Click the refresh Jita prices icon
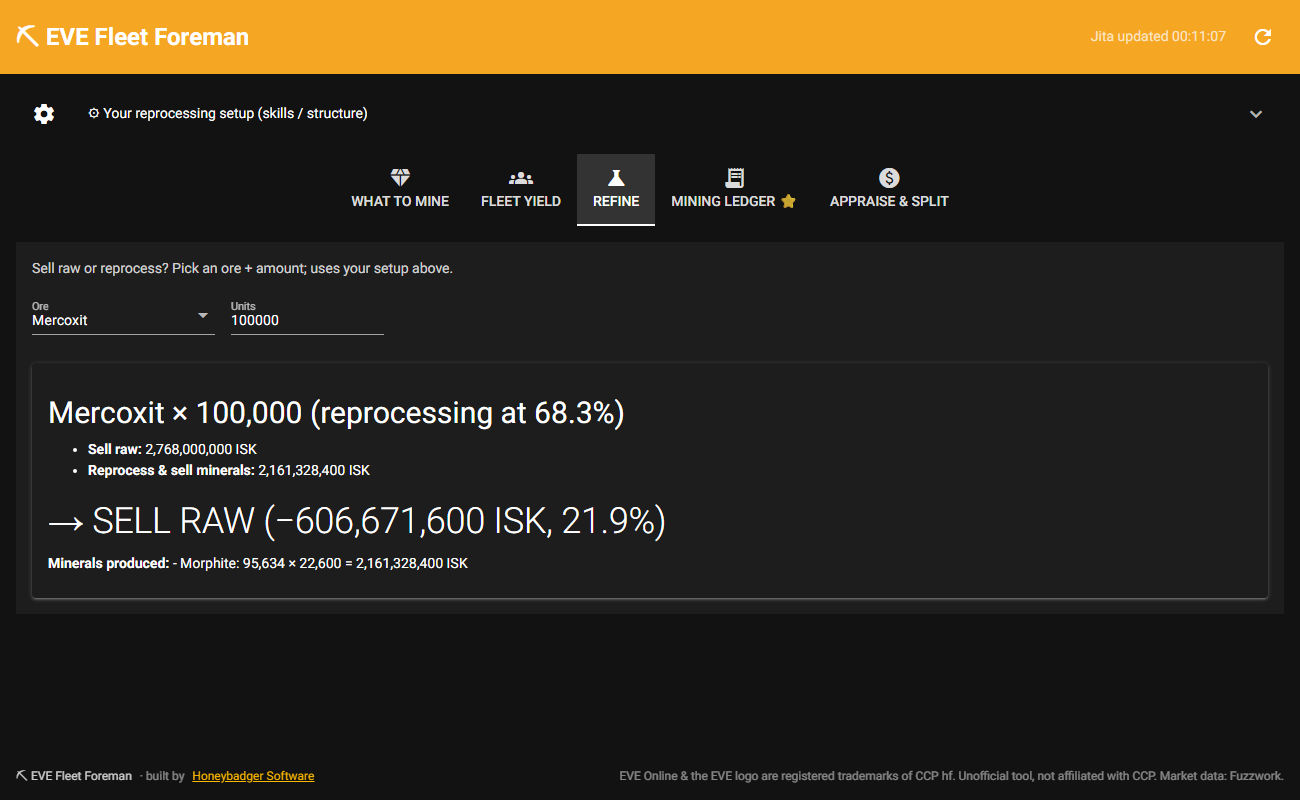Viewport: 1300px width, 800px height. pos(1263,37)
